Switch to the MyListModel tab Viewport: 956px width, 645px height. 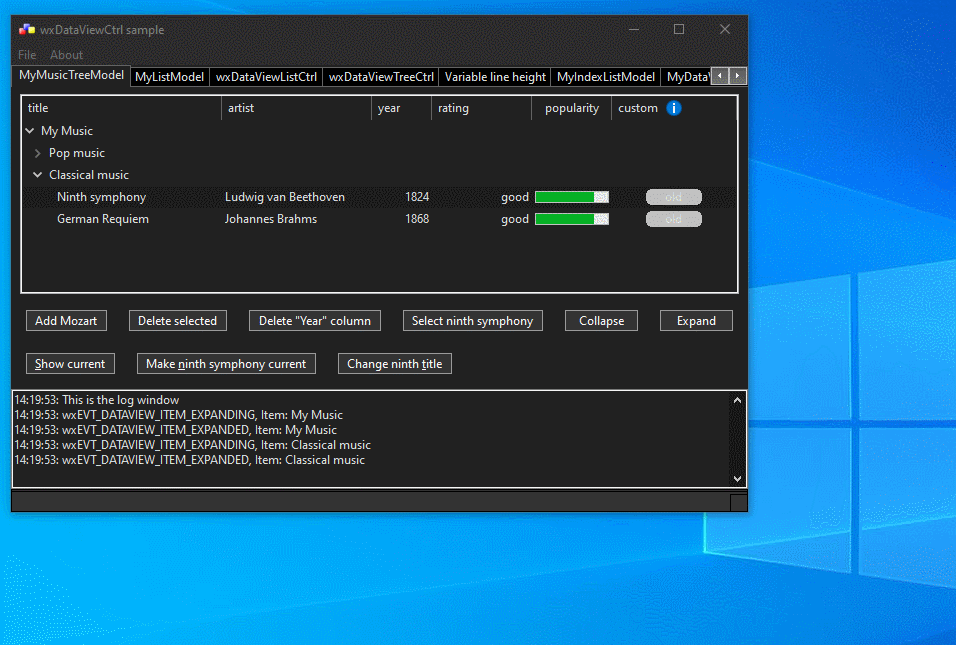click(x=169, y=76)
